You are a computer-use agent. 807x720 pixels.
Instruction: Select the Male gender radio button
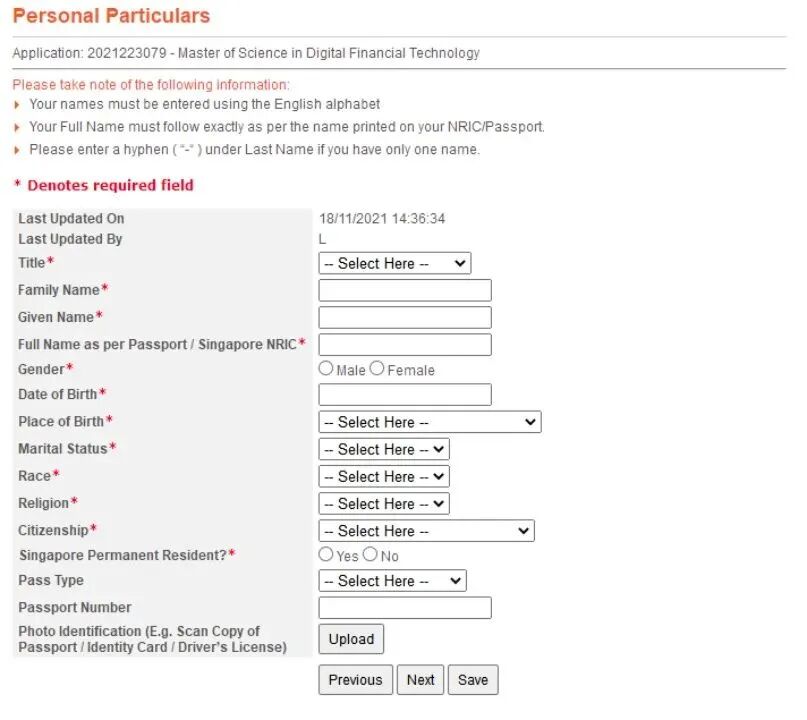tap(326, 369)
